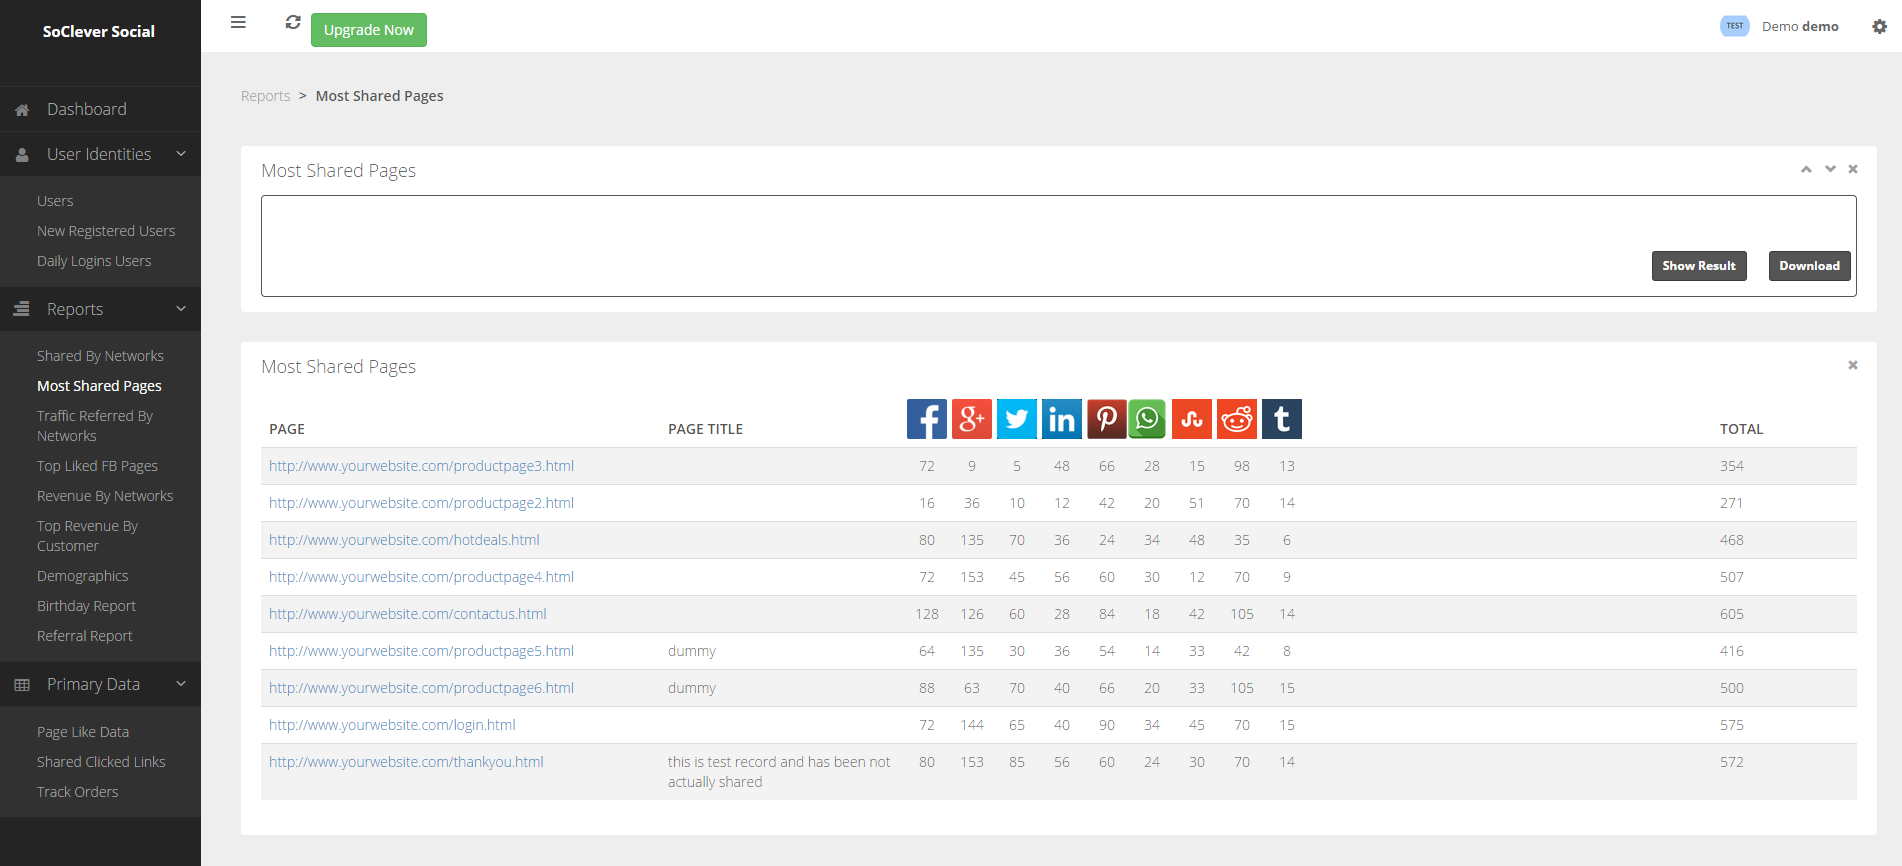Open Revenue By Networks report
Image resolution: width=1902 pixels, height=866 pixels.
tap(105, 496)
